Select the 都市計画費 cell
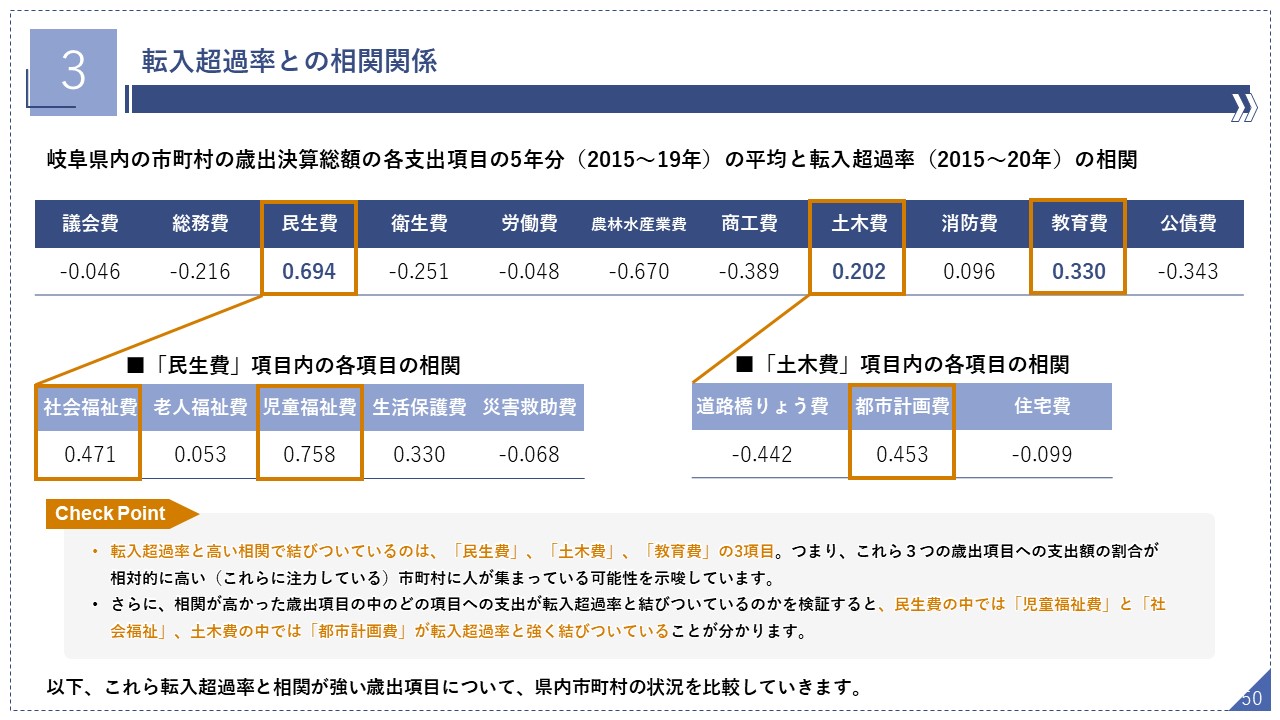1280x720 pixels. [x=902, y=407]
